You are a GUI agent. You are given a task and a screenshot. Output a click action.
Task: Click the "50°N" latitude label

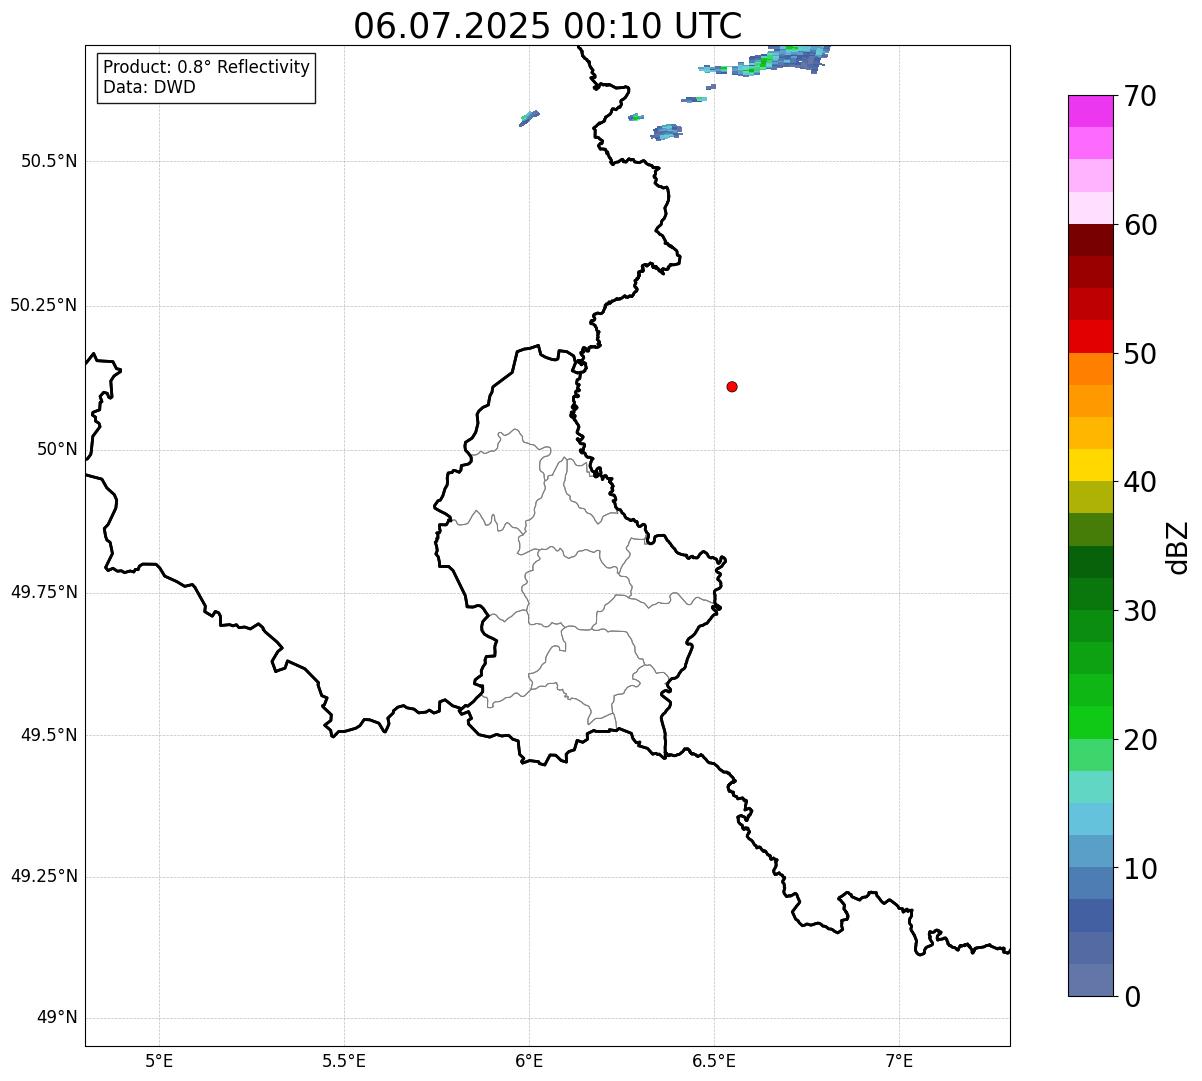click(57, 449)
